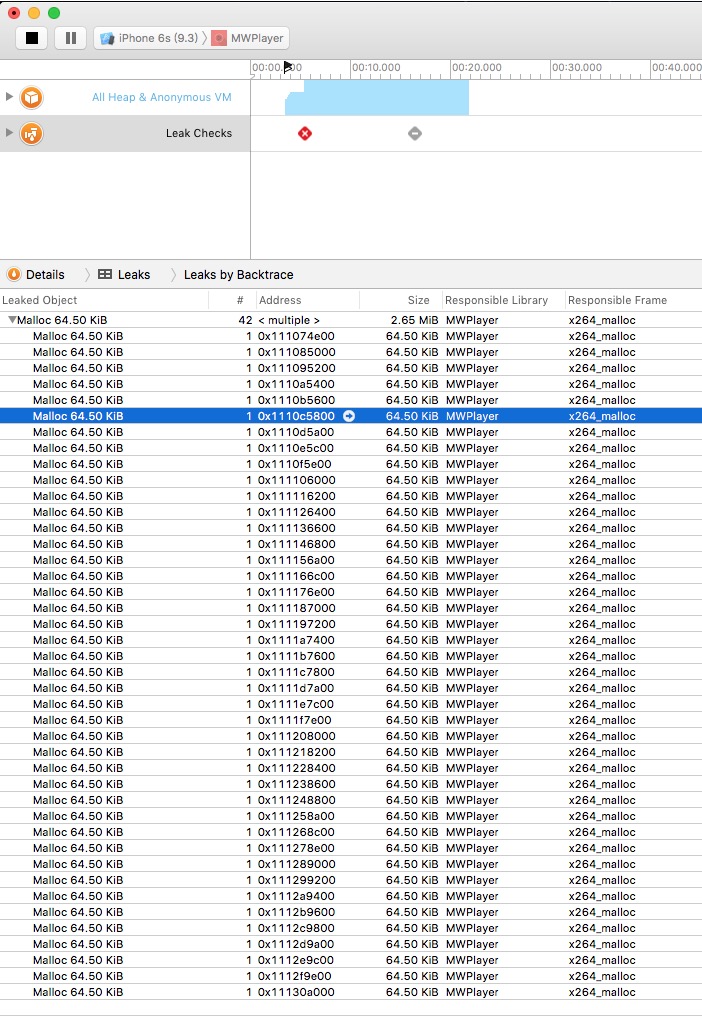Expand the All Heap & Anonymous VM track
This screenshot has height=1016, width=702.
click(x=9, y=97)
